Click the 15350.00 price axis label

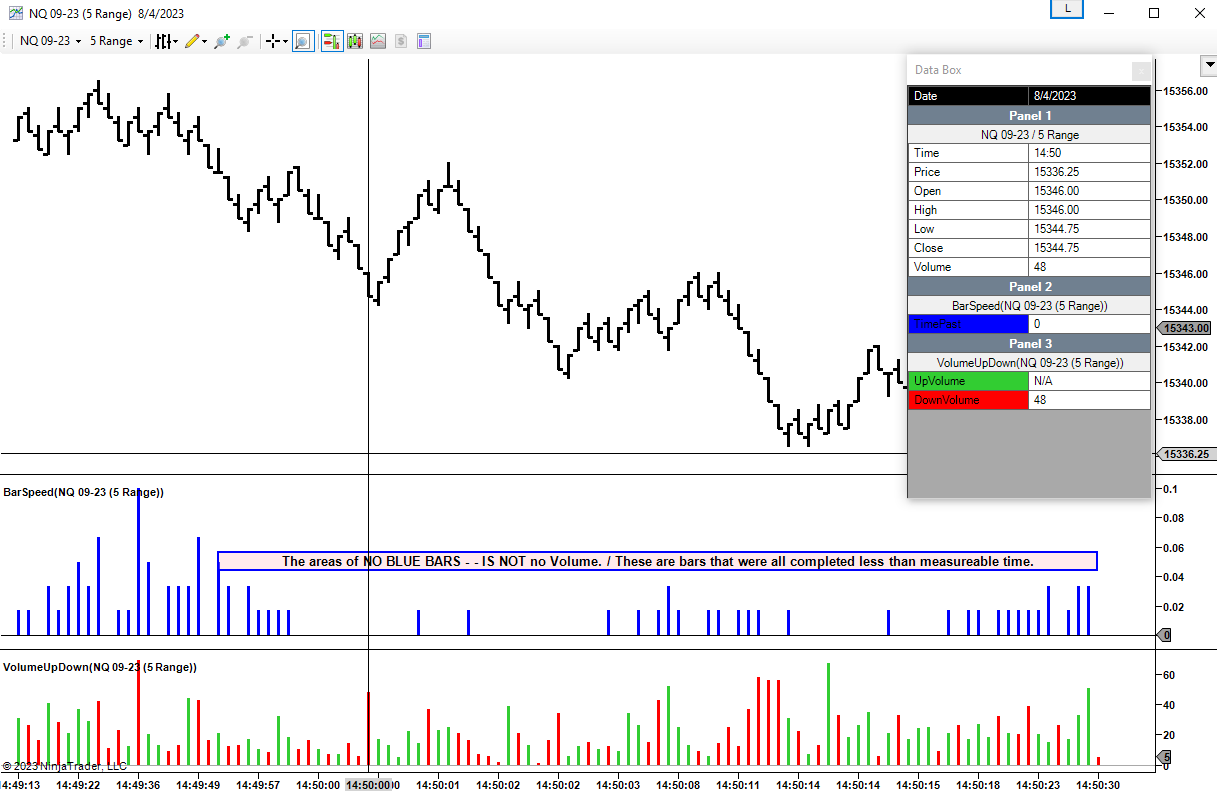click(x=1186, y=200)
